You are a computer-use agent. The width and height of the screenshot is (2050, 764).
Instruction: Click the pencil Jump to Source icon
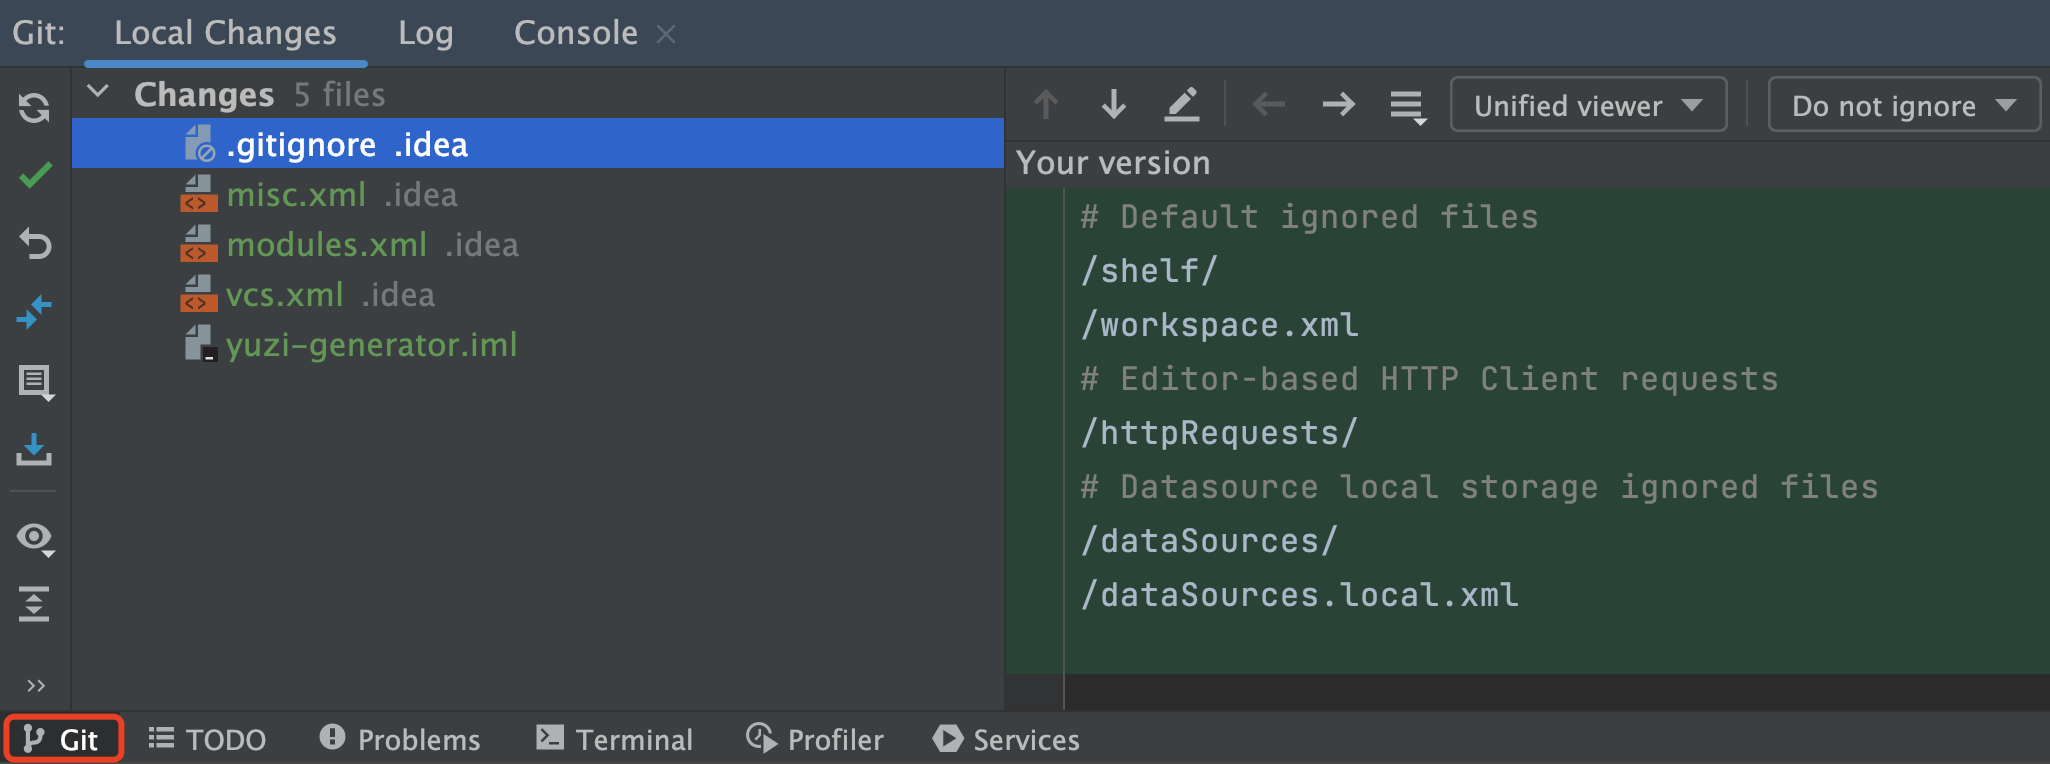point(1181,104)
